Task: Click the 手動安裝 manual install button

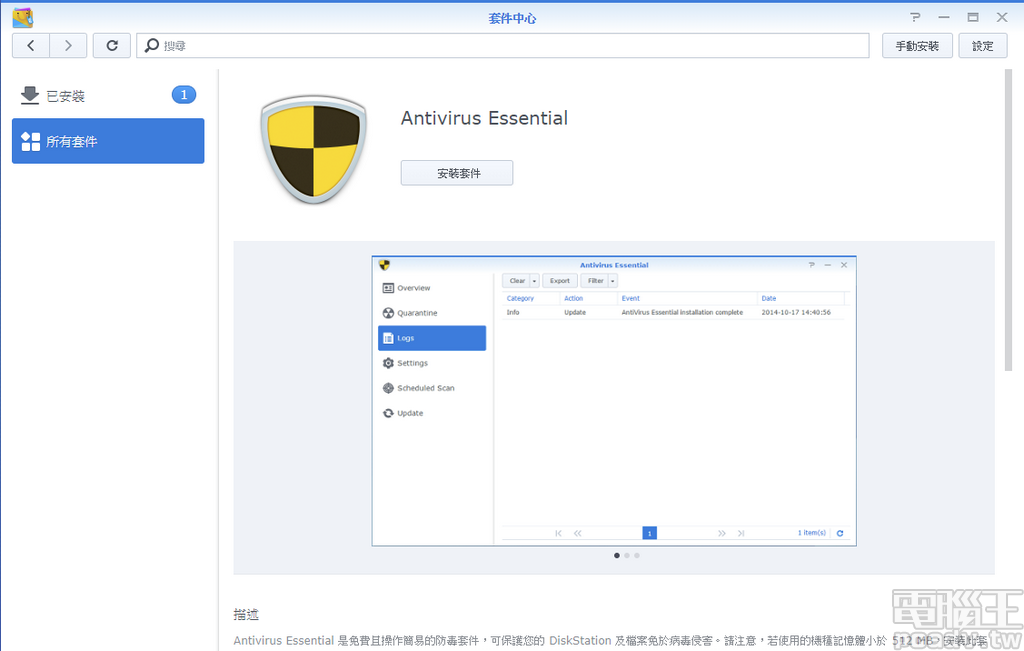Action: pyautogui.click(x=916, y=45)
